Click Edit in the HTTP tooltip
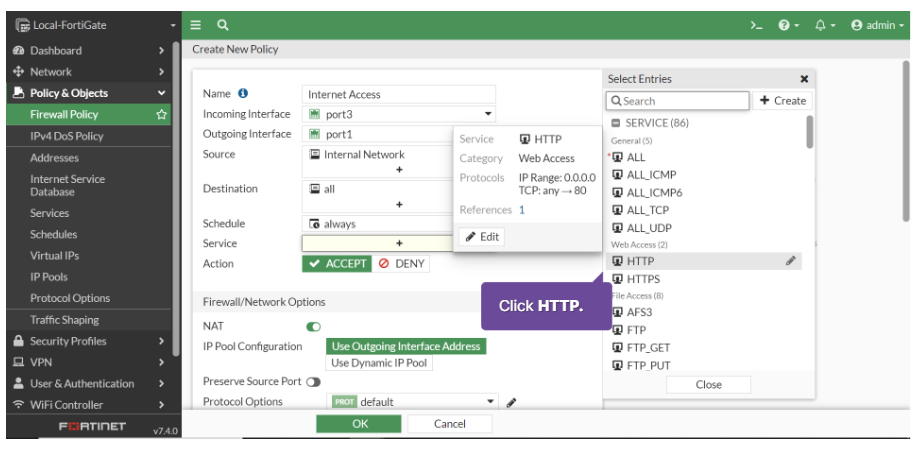The width and height of the screenshot is (920, 450). click(x=482, y=236)
